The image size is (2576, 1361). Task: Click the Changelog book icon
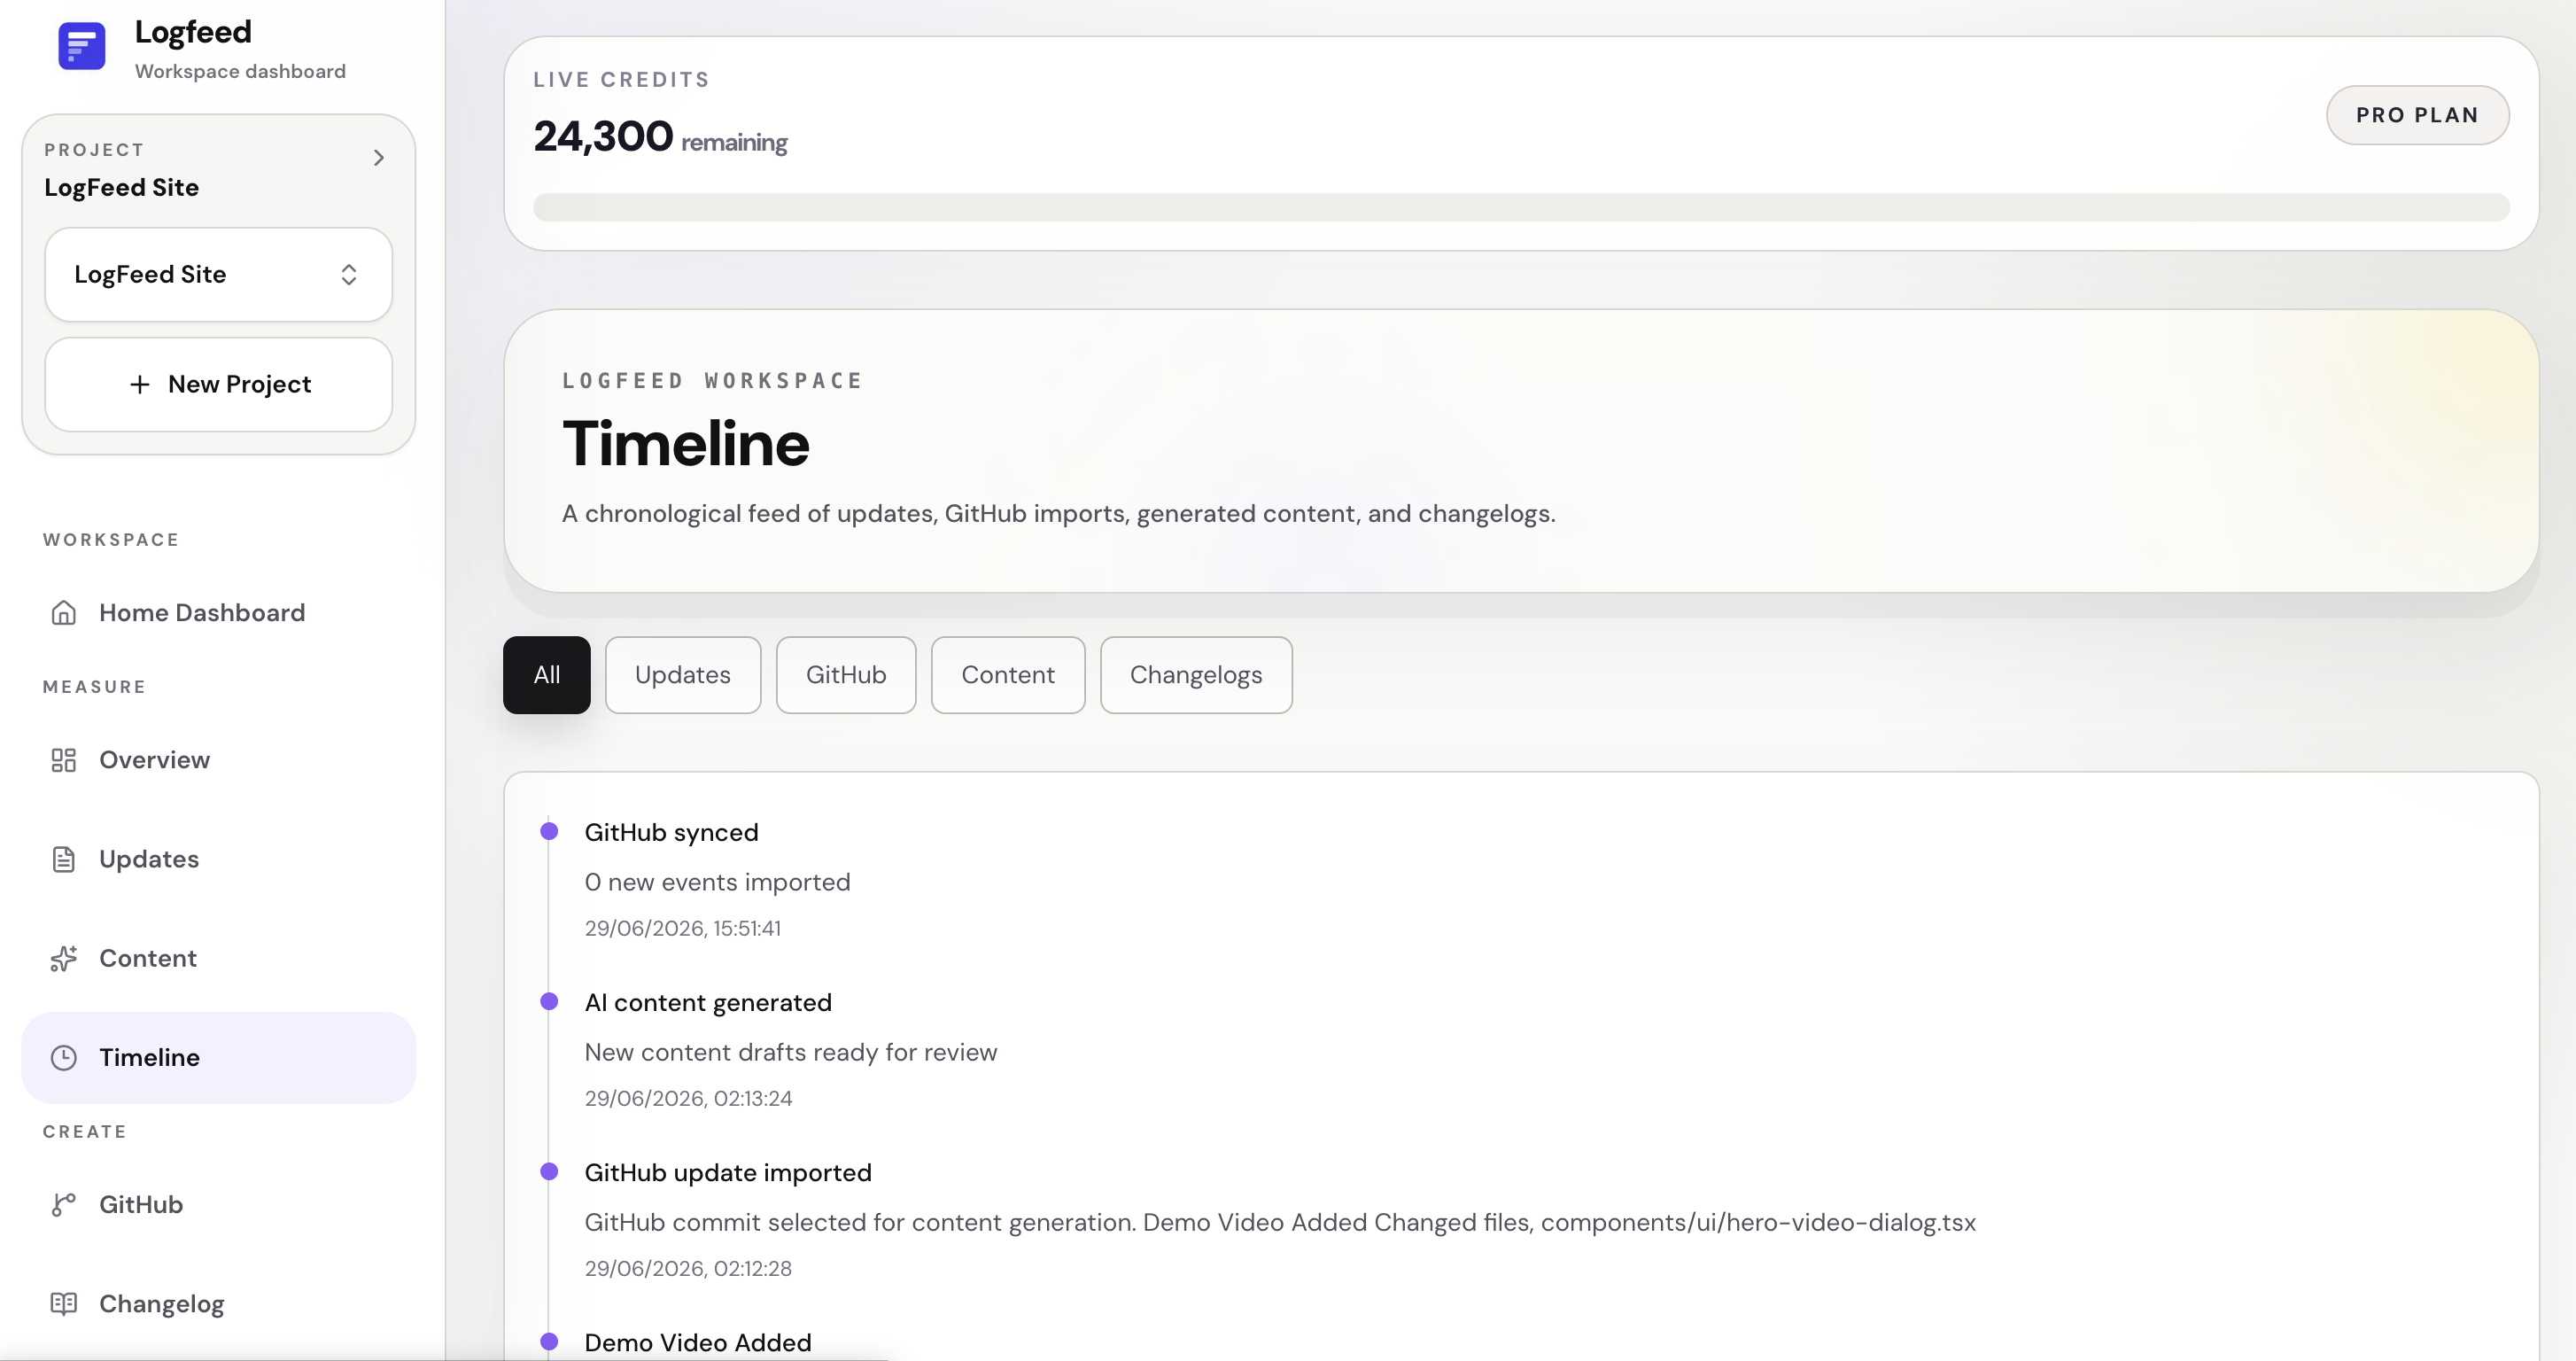64,1304
